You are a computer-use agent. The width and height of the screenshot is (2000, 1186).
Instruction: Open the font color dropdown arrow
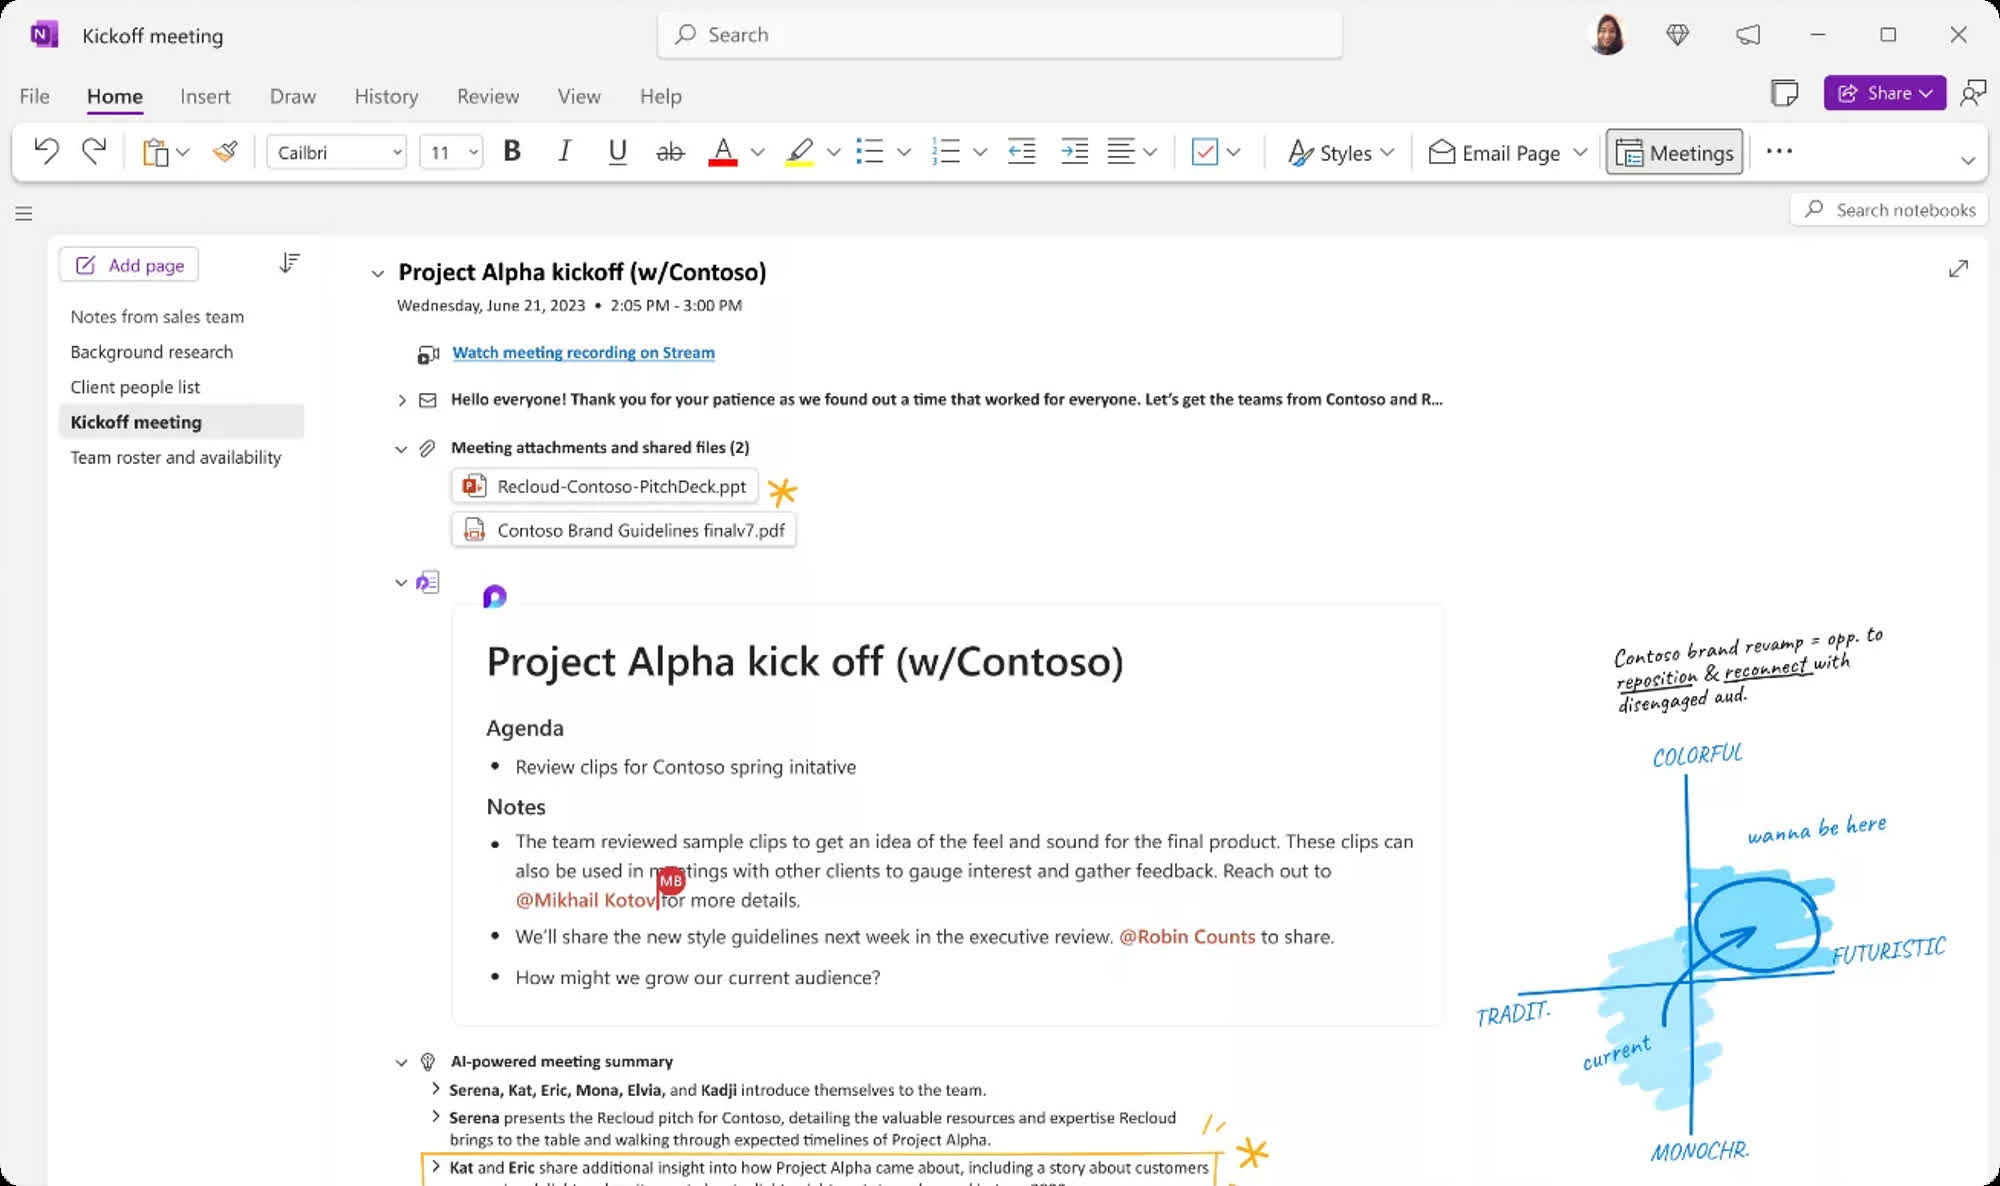[757, 152]
